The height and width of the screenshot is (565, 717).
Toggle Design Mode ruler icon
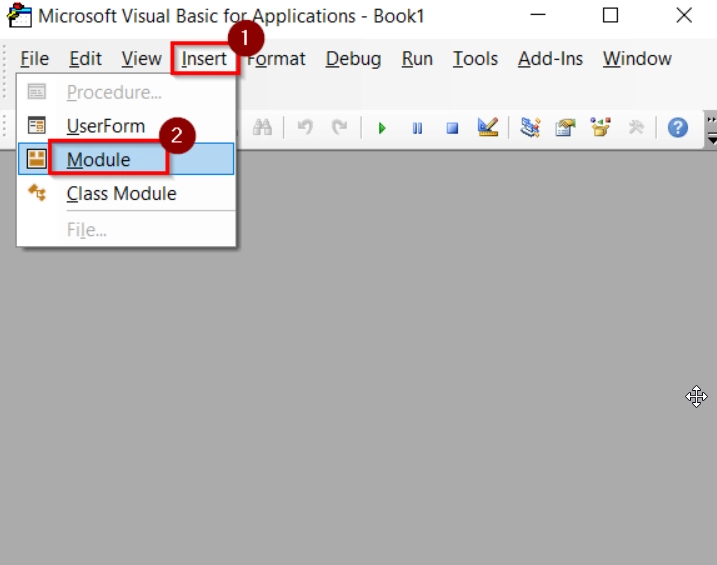click(487, 127)
